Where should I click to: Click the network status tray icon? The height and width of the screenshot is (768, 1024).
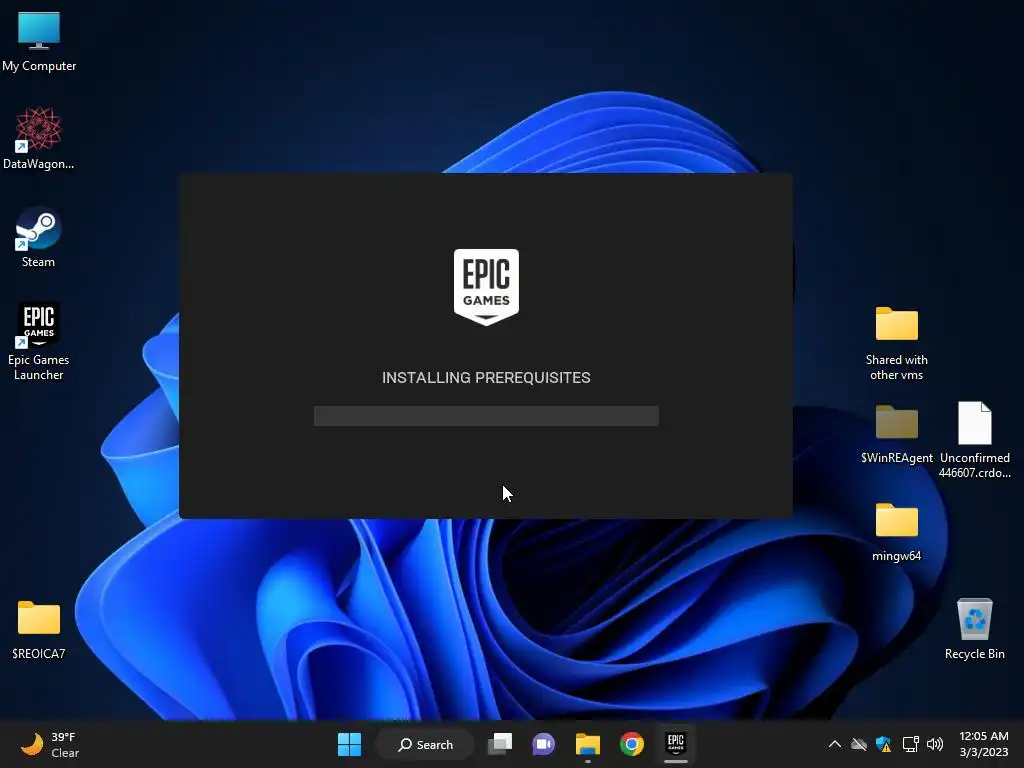910,744
